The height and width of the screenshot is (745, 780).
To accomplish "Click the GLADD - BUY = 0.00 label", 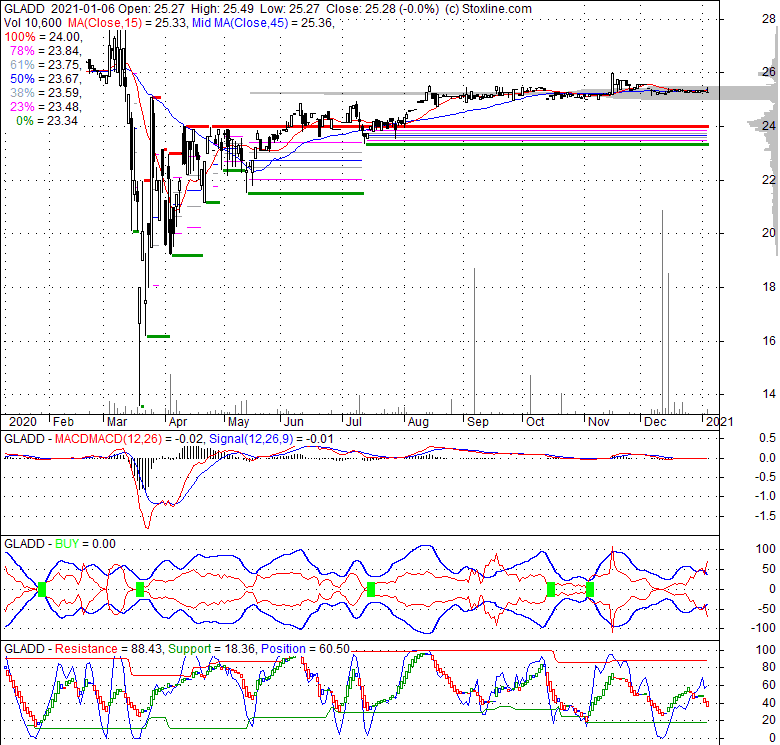I will pos(60,544).
